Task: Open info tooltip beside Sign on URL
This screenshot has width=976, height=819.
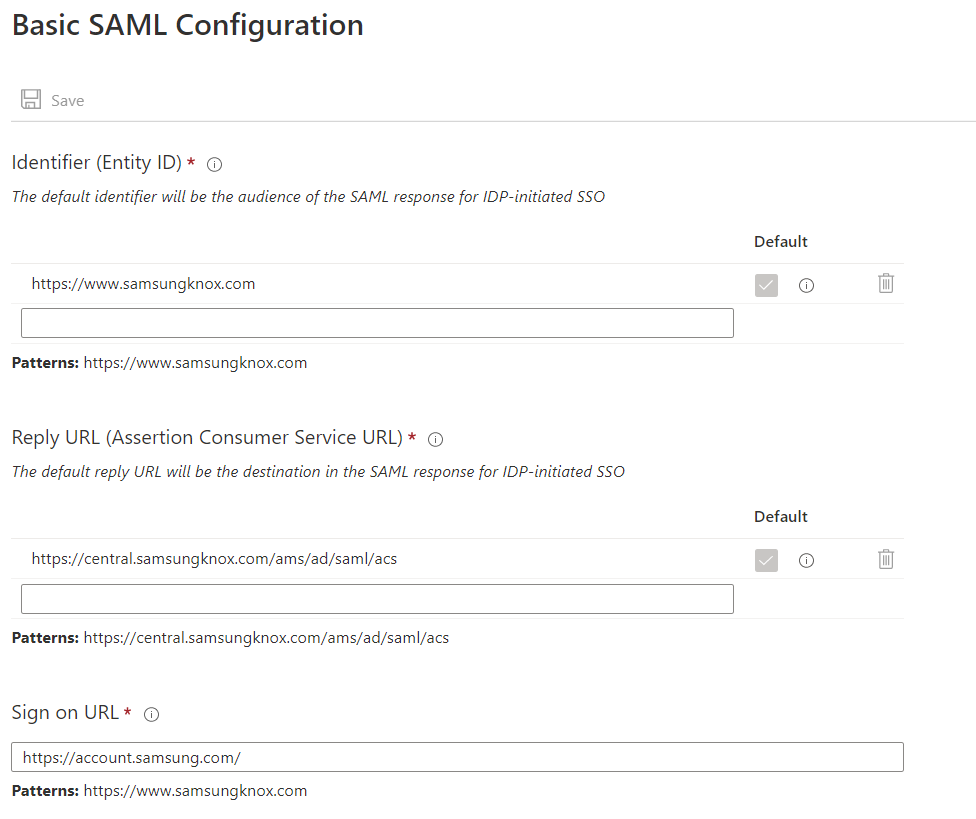Action: point(151,713)
